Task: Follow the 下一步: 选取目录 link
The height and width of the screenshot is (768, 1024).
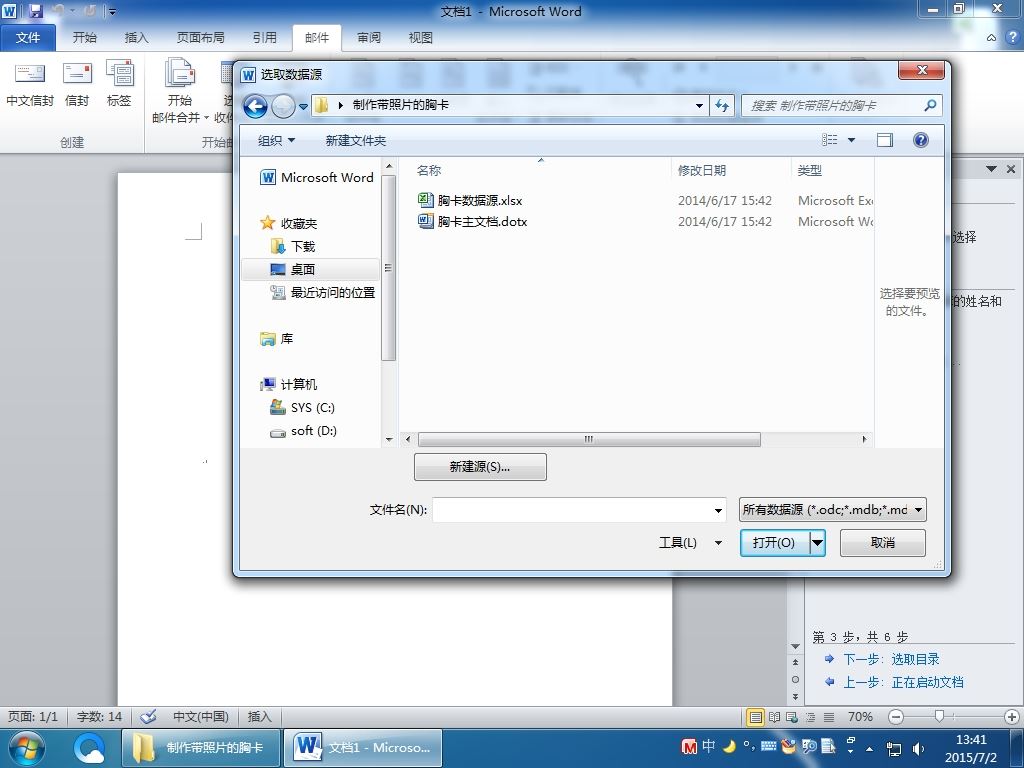Action: pyautogui.click(x=891, y=659)
